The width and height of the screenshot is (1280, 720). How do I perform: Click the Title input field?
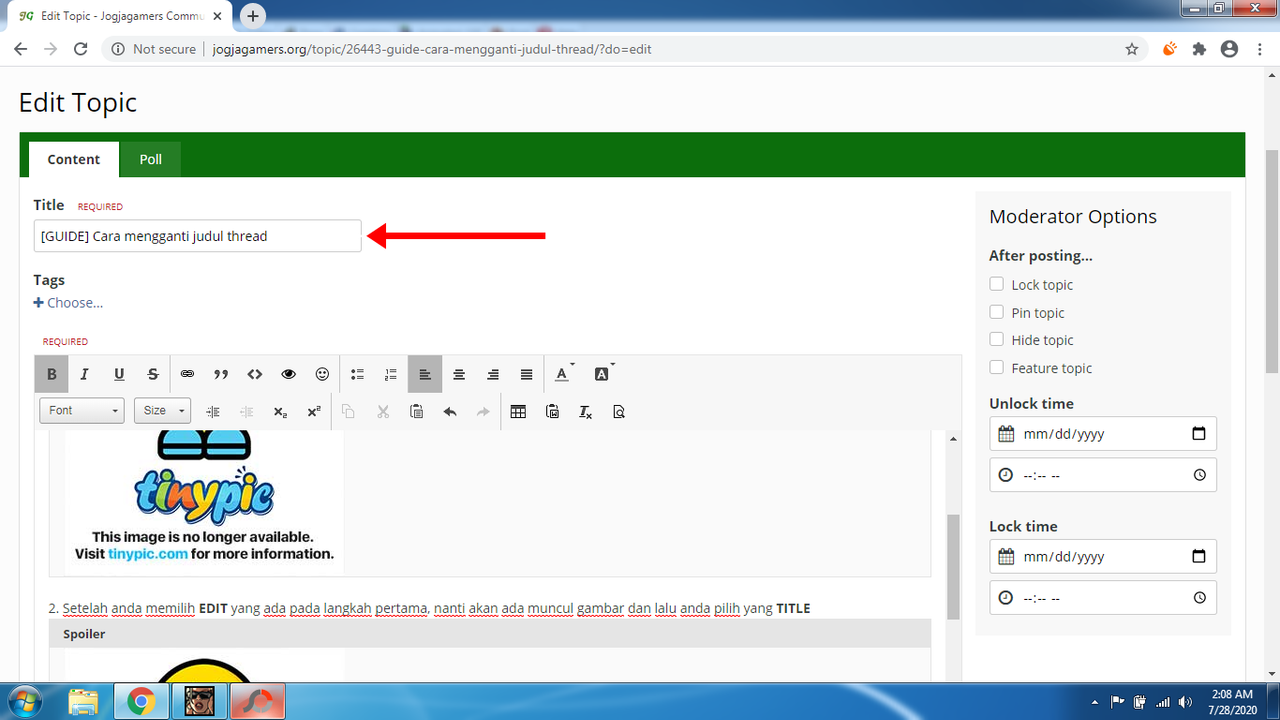197,236
